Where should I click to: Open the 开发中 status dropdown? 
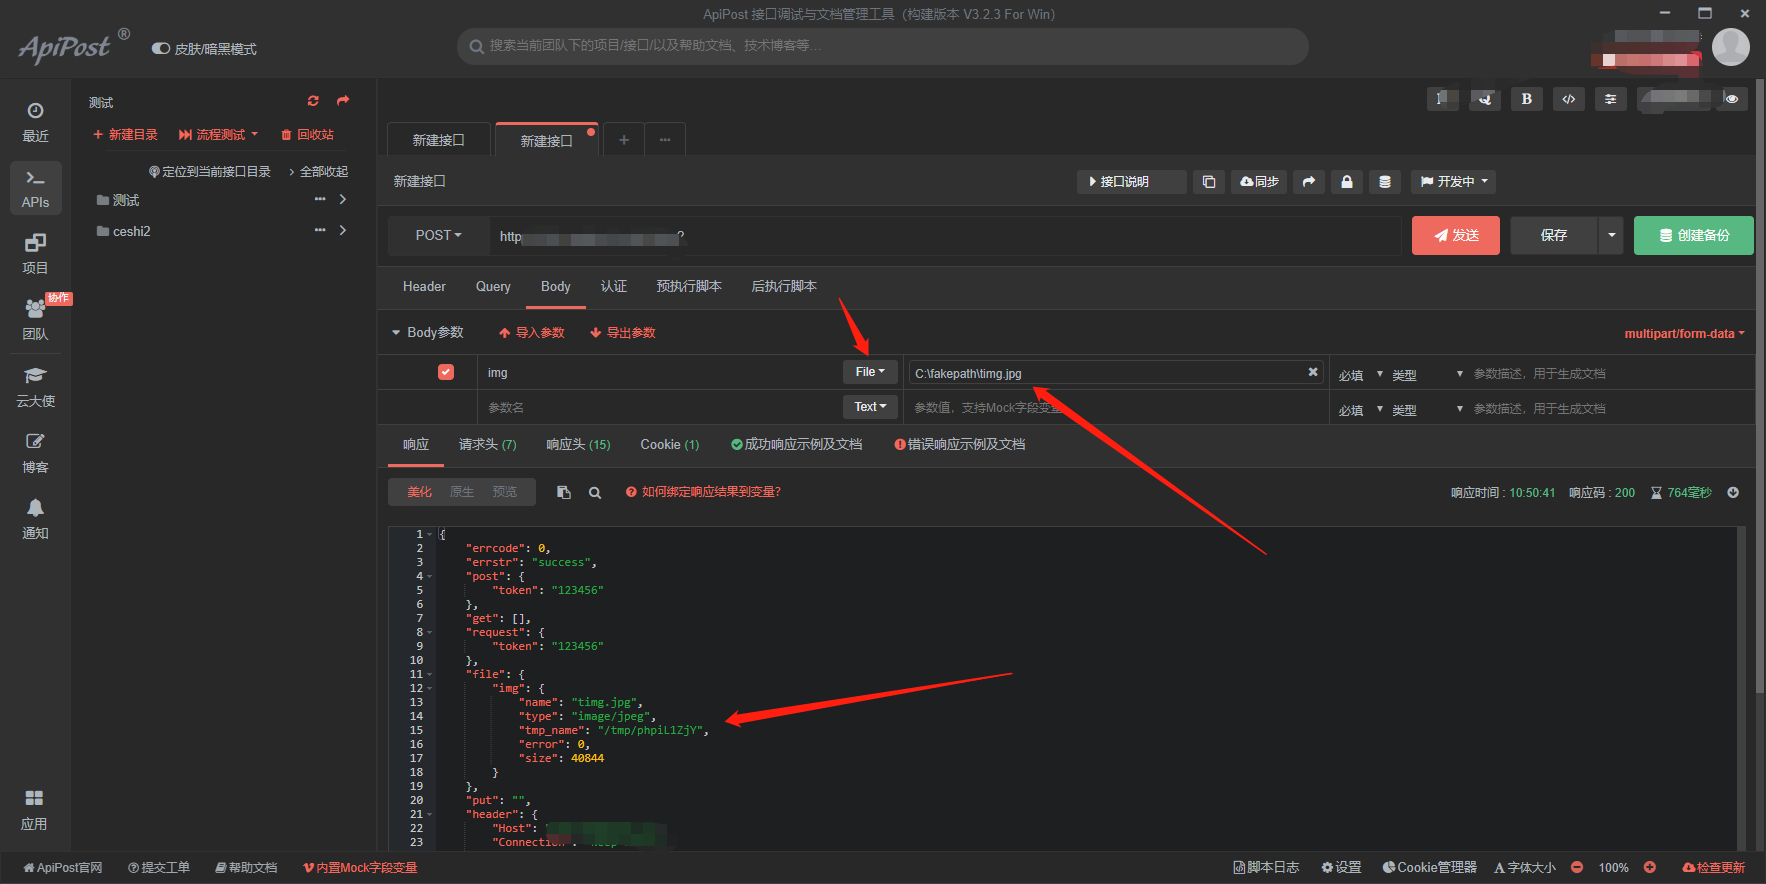(x=1455, y=181)
